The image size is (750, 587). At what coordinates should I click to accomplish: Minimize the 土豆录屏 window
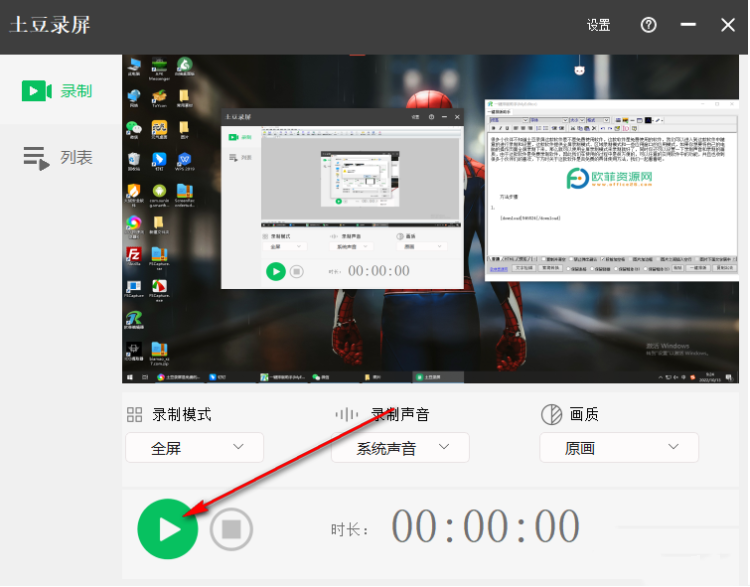pos(688,25)
